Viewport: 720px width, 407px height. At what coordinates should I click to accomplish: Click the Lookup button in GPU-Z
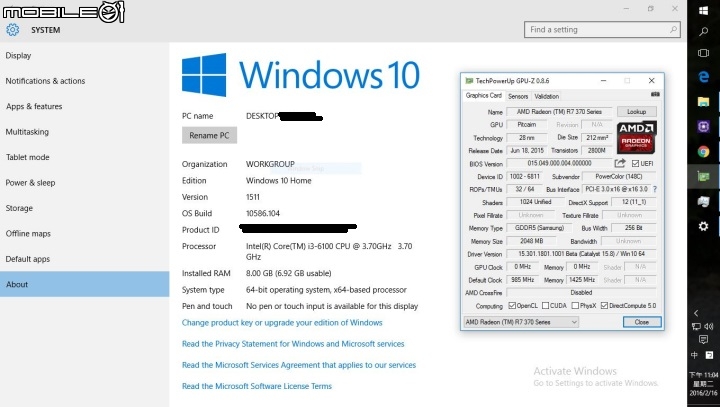click(636, 112)
